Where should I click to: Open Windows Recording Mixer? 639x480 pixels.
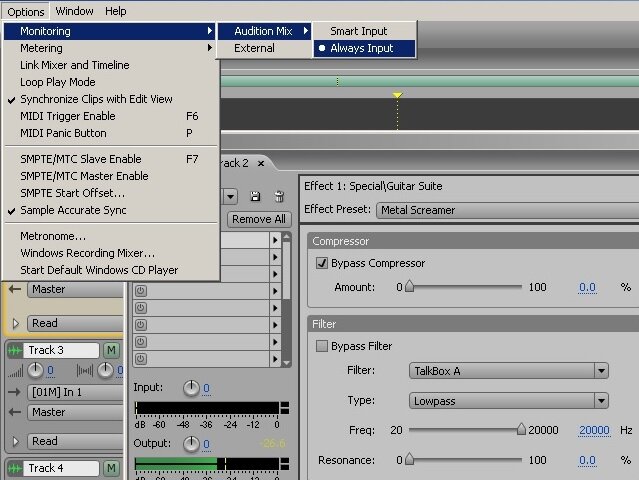109,253
